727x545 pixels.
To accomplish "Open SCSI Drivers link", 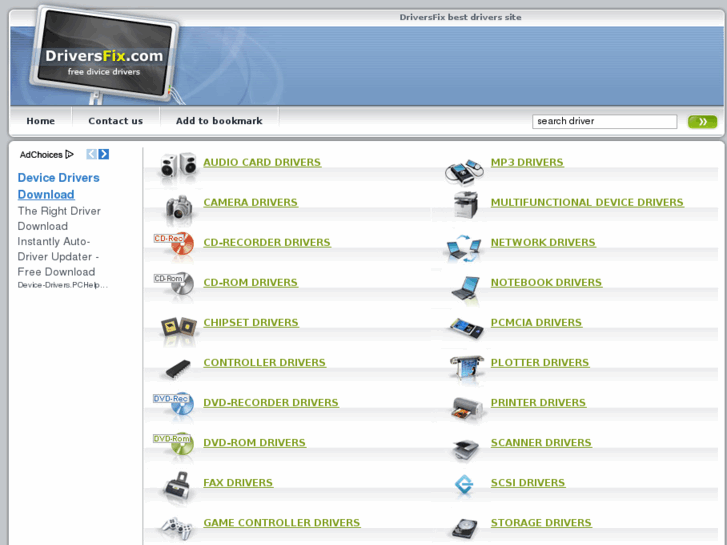I will point(528,482).
